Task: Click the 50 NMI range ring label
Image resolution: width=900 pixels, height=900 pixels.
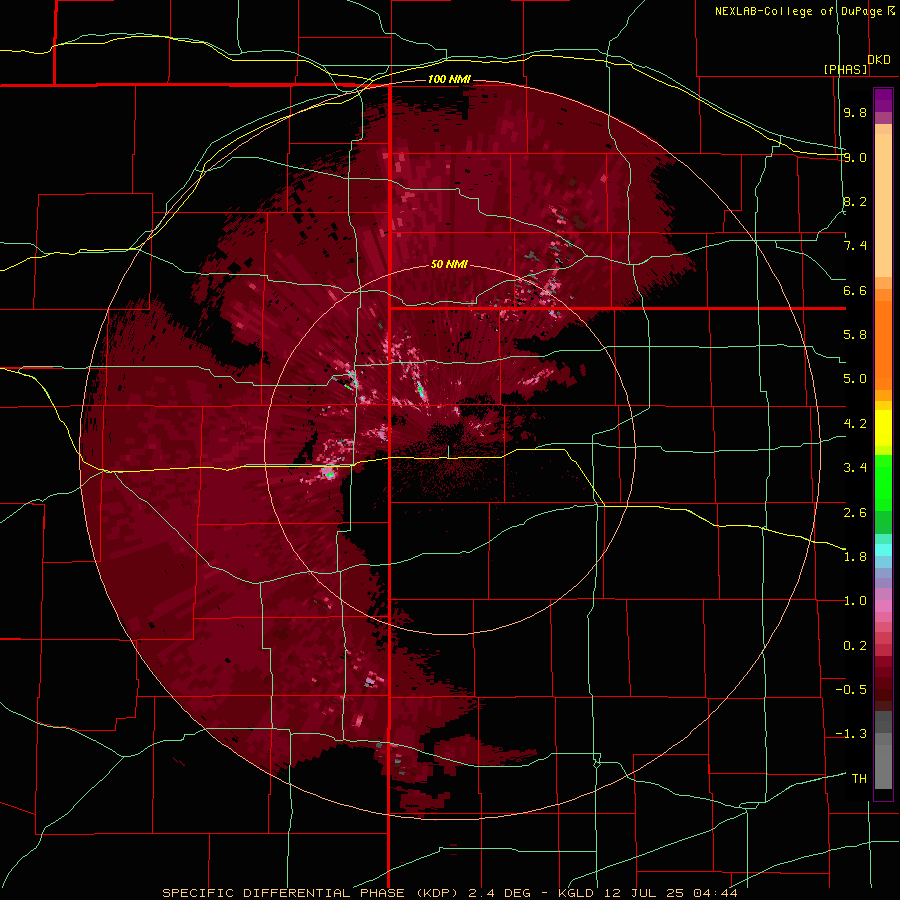Action: [449, 265]
